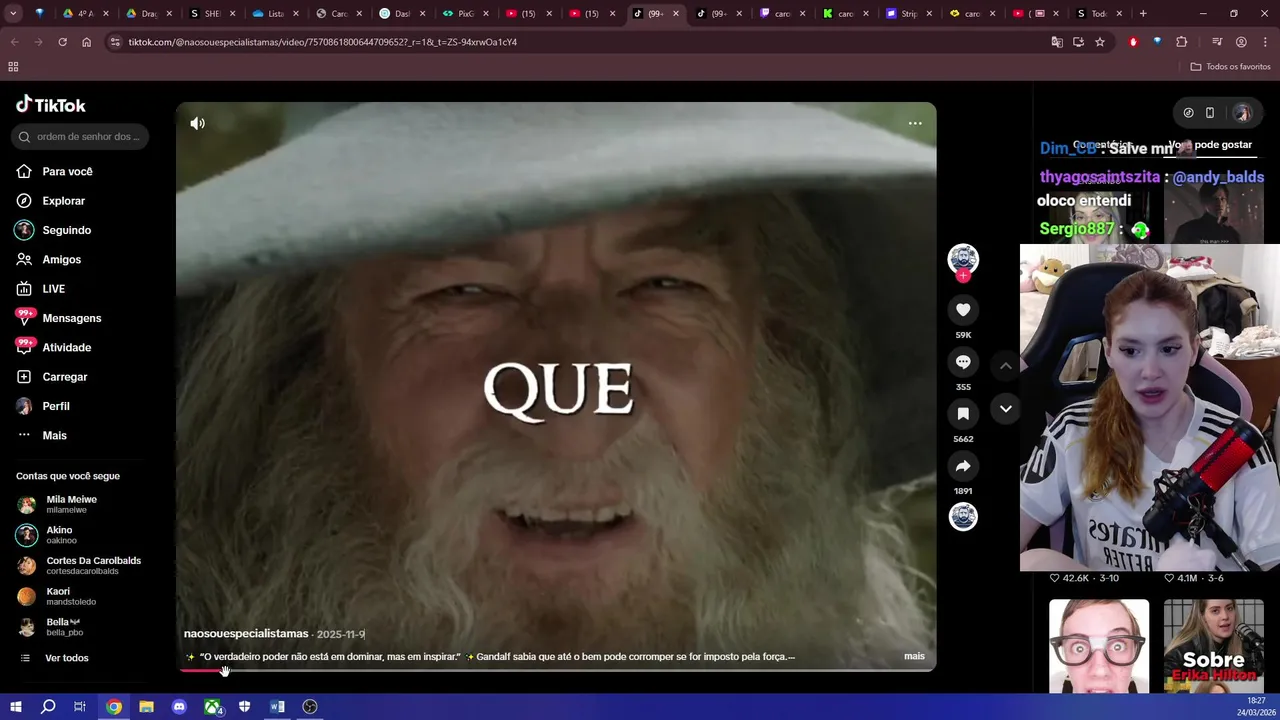
Task: Open the three-dot video options menu
Action: tap(915, 123)
